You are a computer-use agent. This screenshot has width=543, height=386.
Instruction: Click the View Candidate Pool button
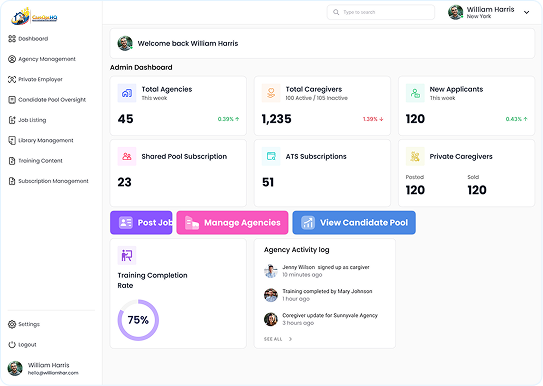[354, 223]
